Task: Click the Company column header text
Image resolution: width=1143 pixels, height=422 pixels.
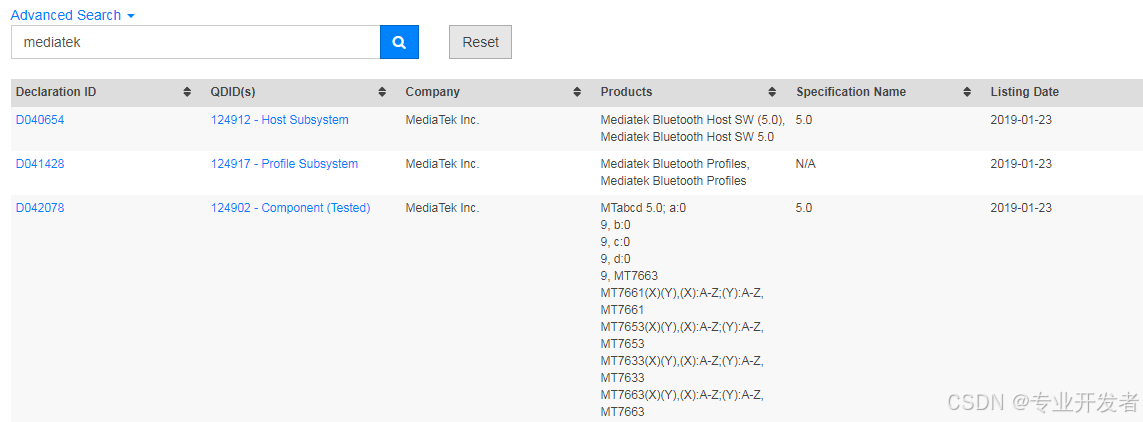Action: pos(433,92)
